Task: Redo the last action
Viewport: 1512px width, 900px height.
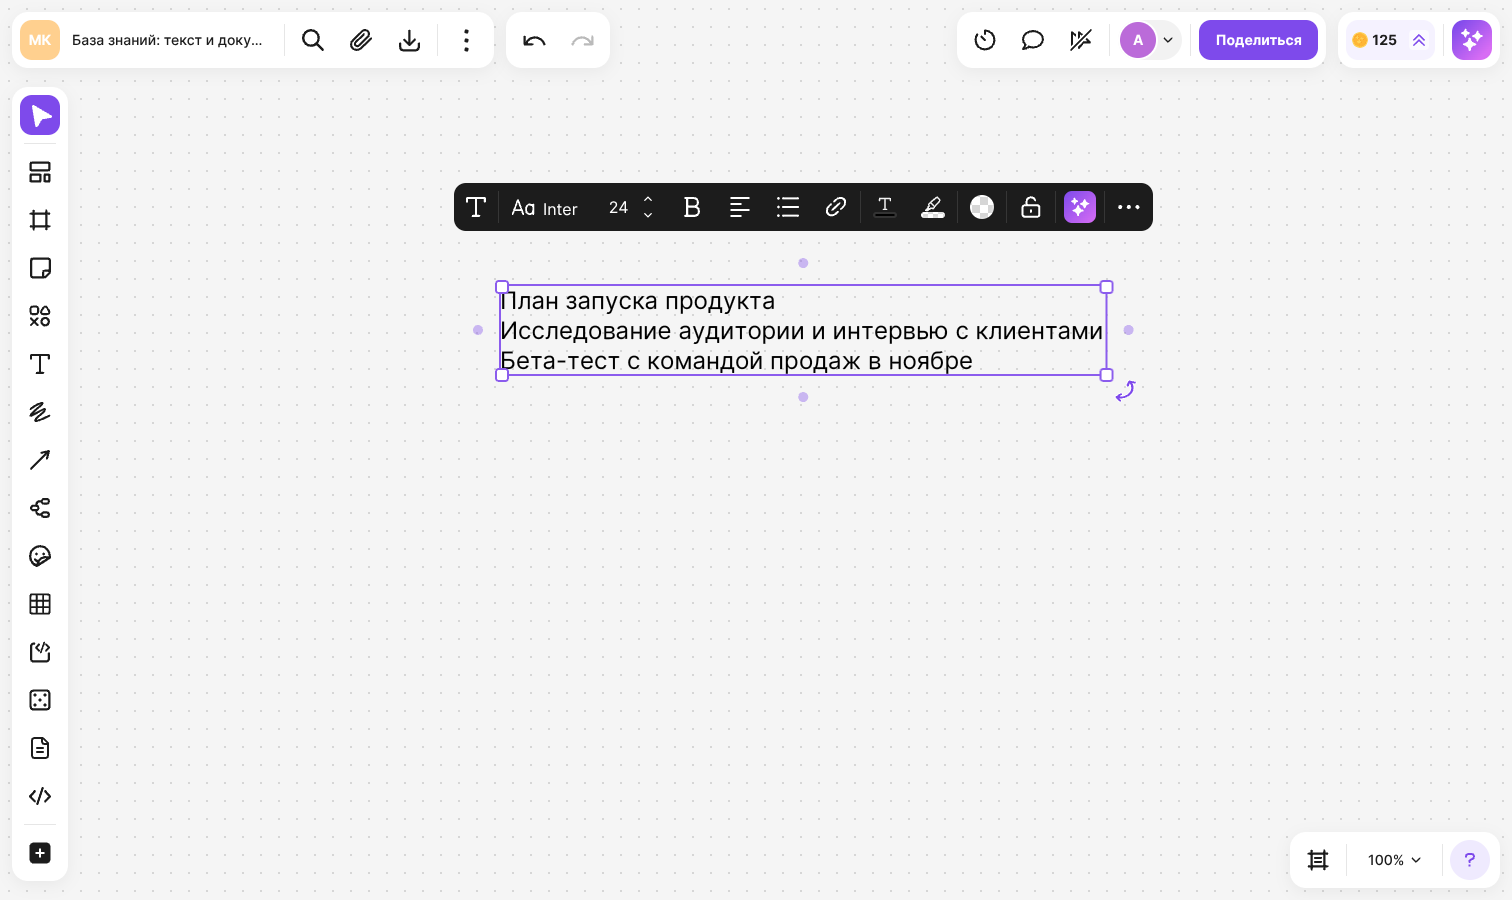Action: point(582,40)
